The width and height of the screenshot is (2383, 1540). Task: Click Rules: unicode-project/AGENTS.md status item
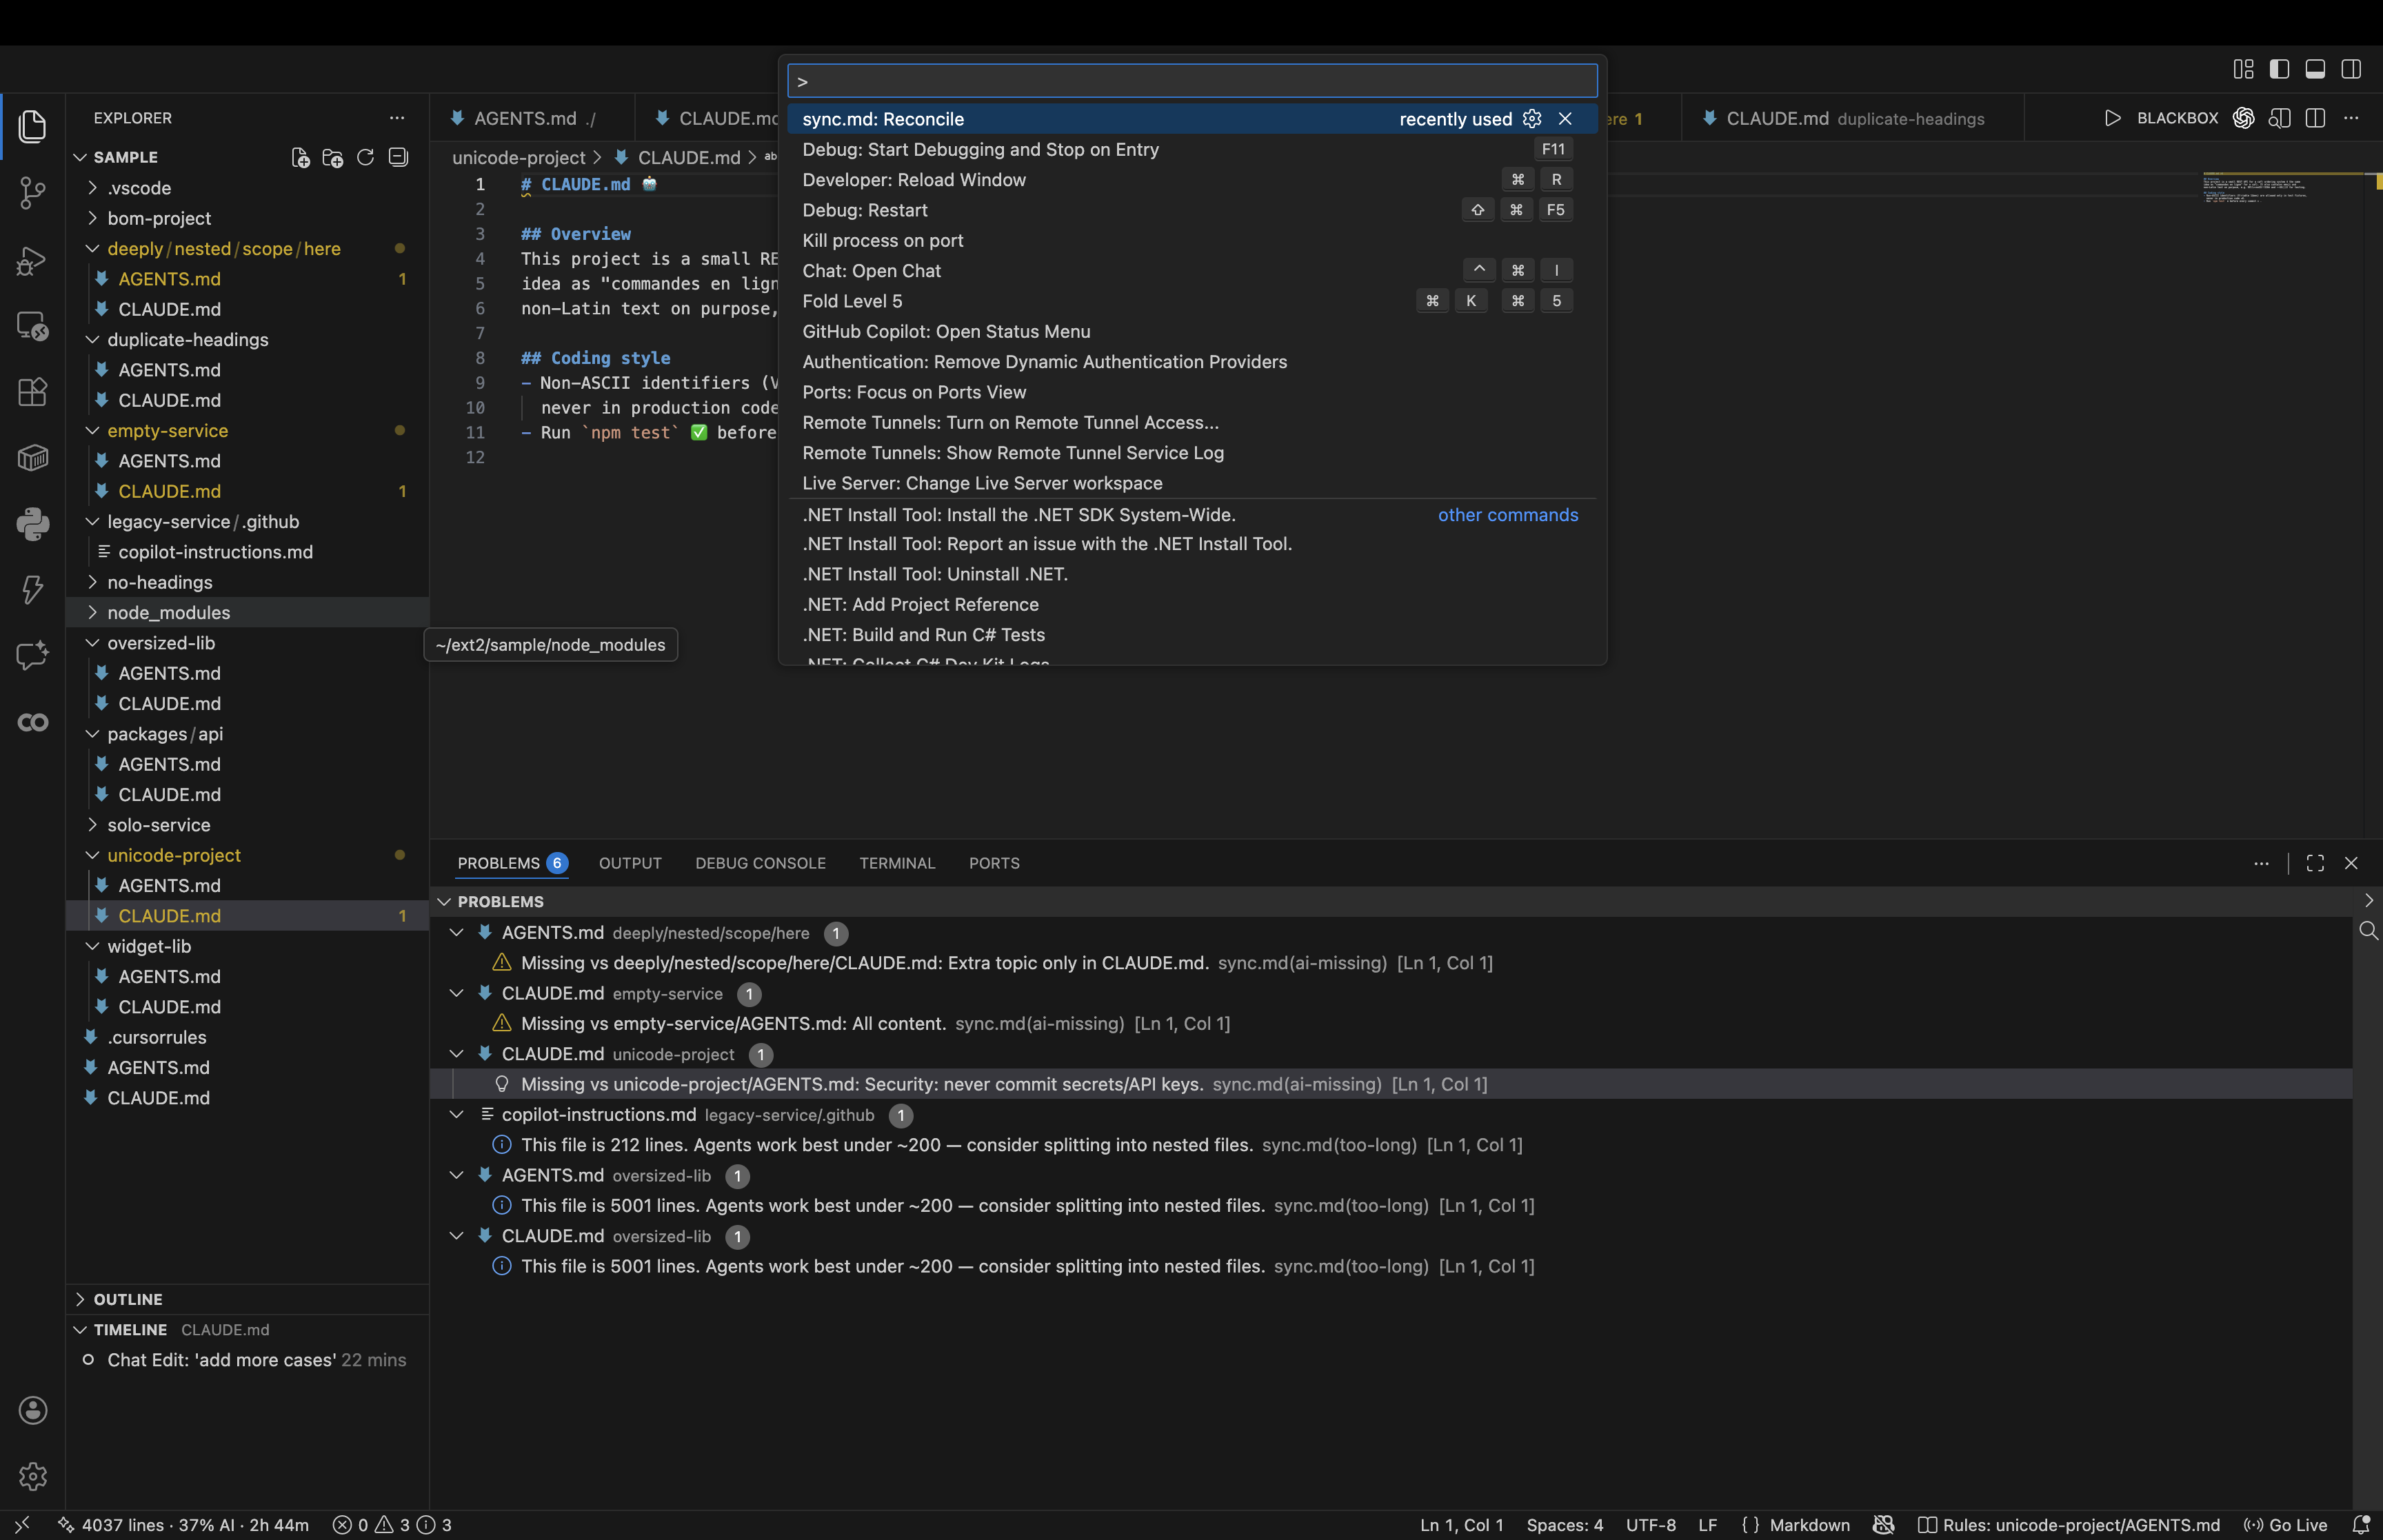pos(2068,1525)
